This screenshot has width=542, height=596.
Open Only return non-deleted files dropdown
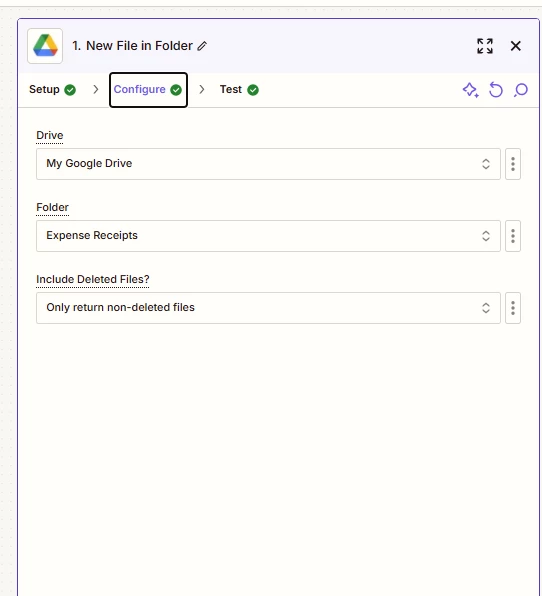pyautogui.click(x=268, y=308)
